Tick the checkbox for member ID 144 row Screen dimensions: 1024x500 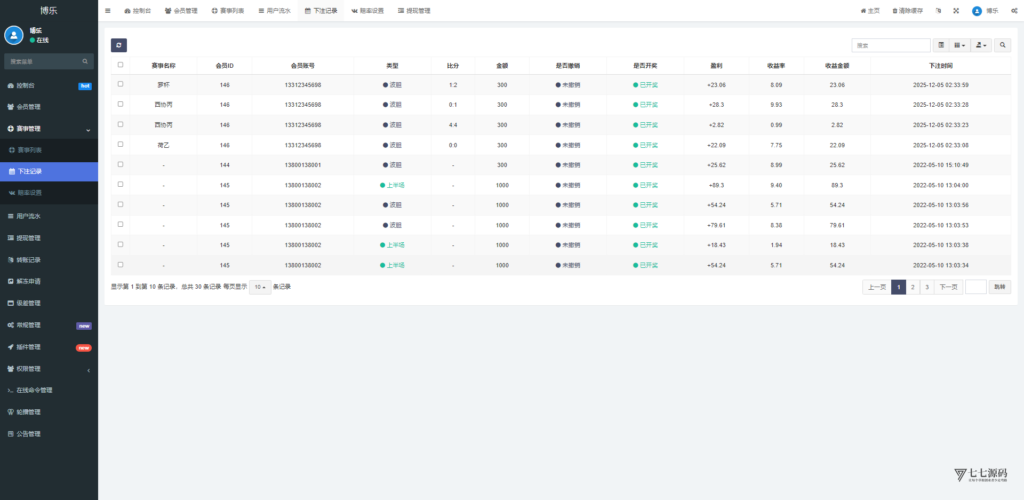pos(121,164)
